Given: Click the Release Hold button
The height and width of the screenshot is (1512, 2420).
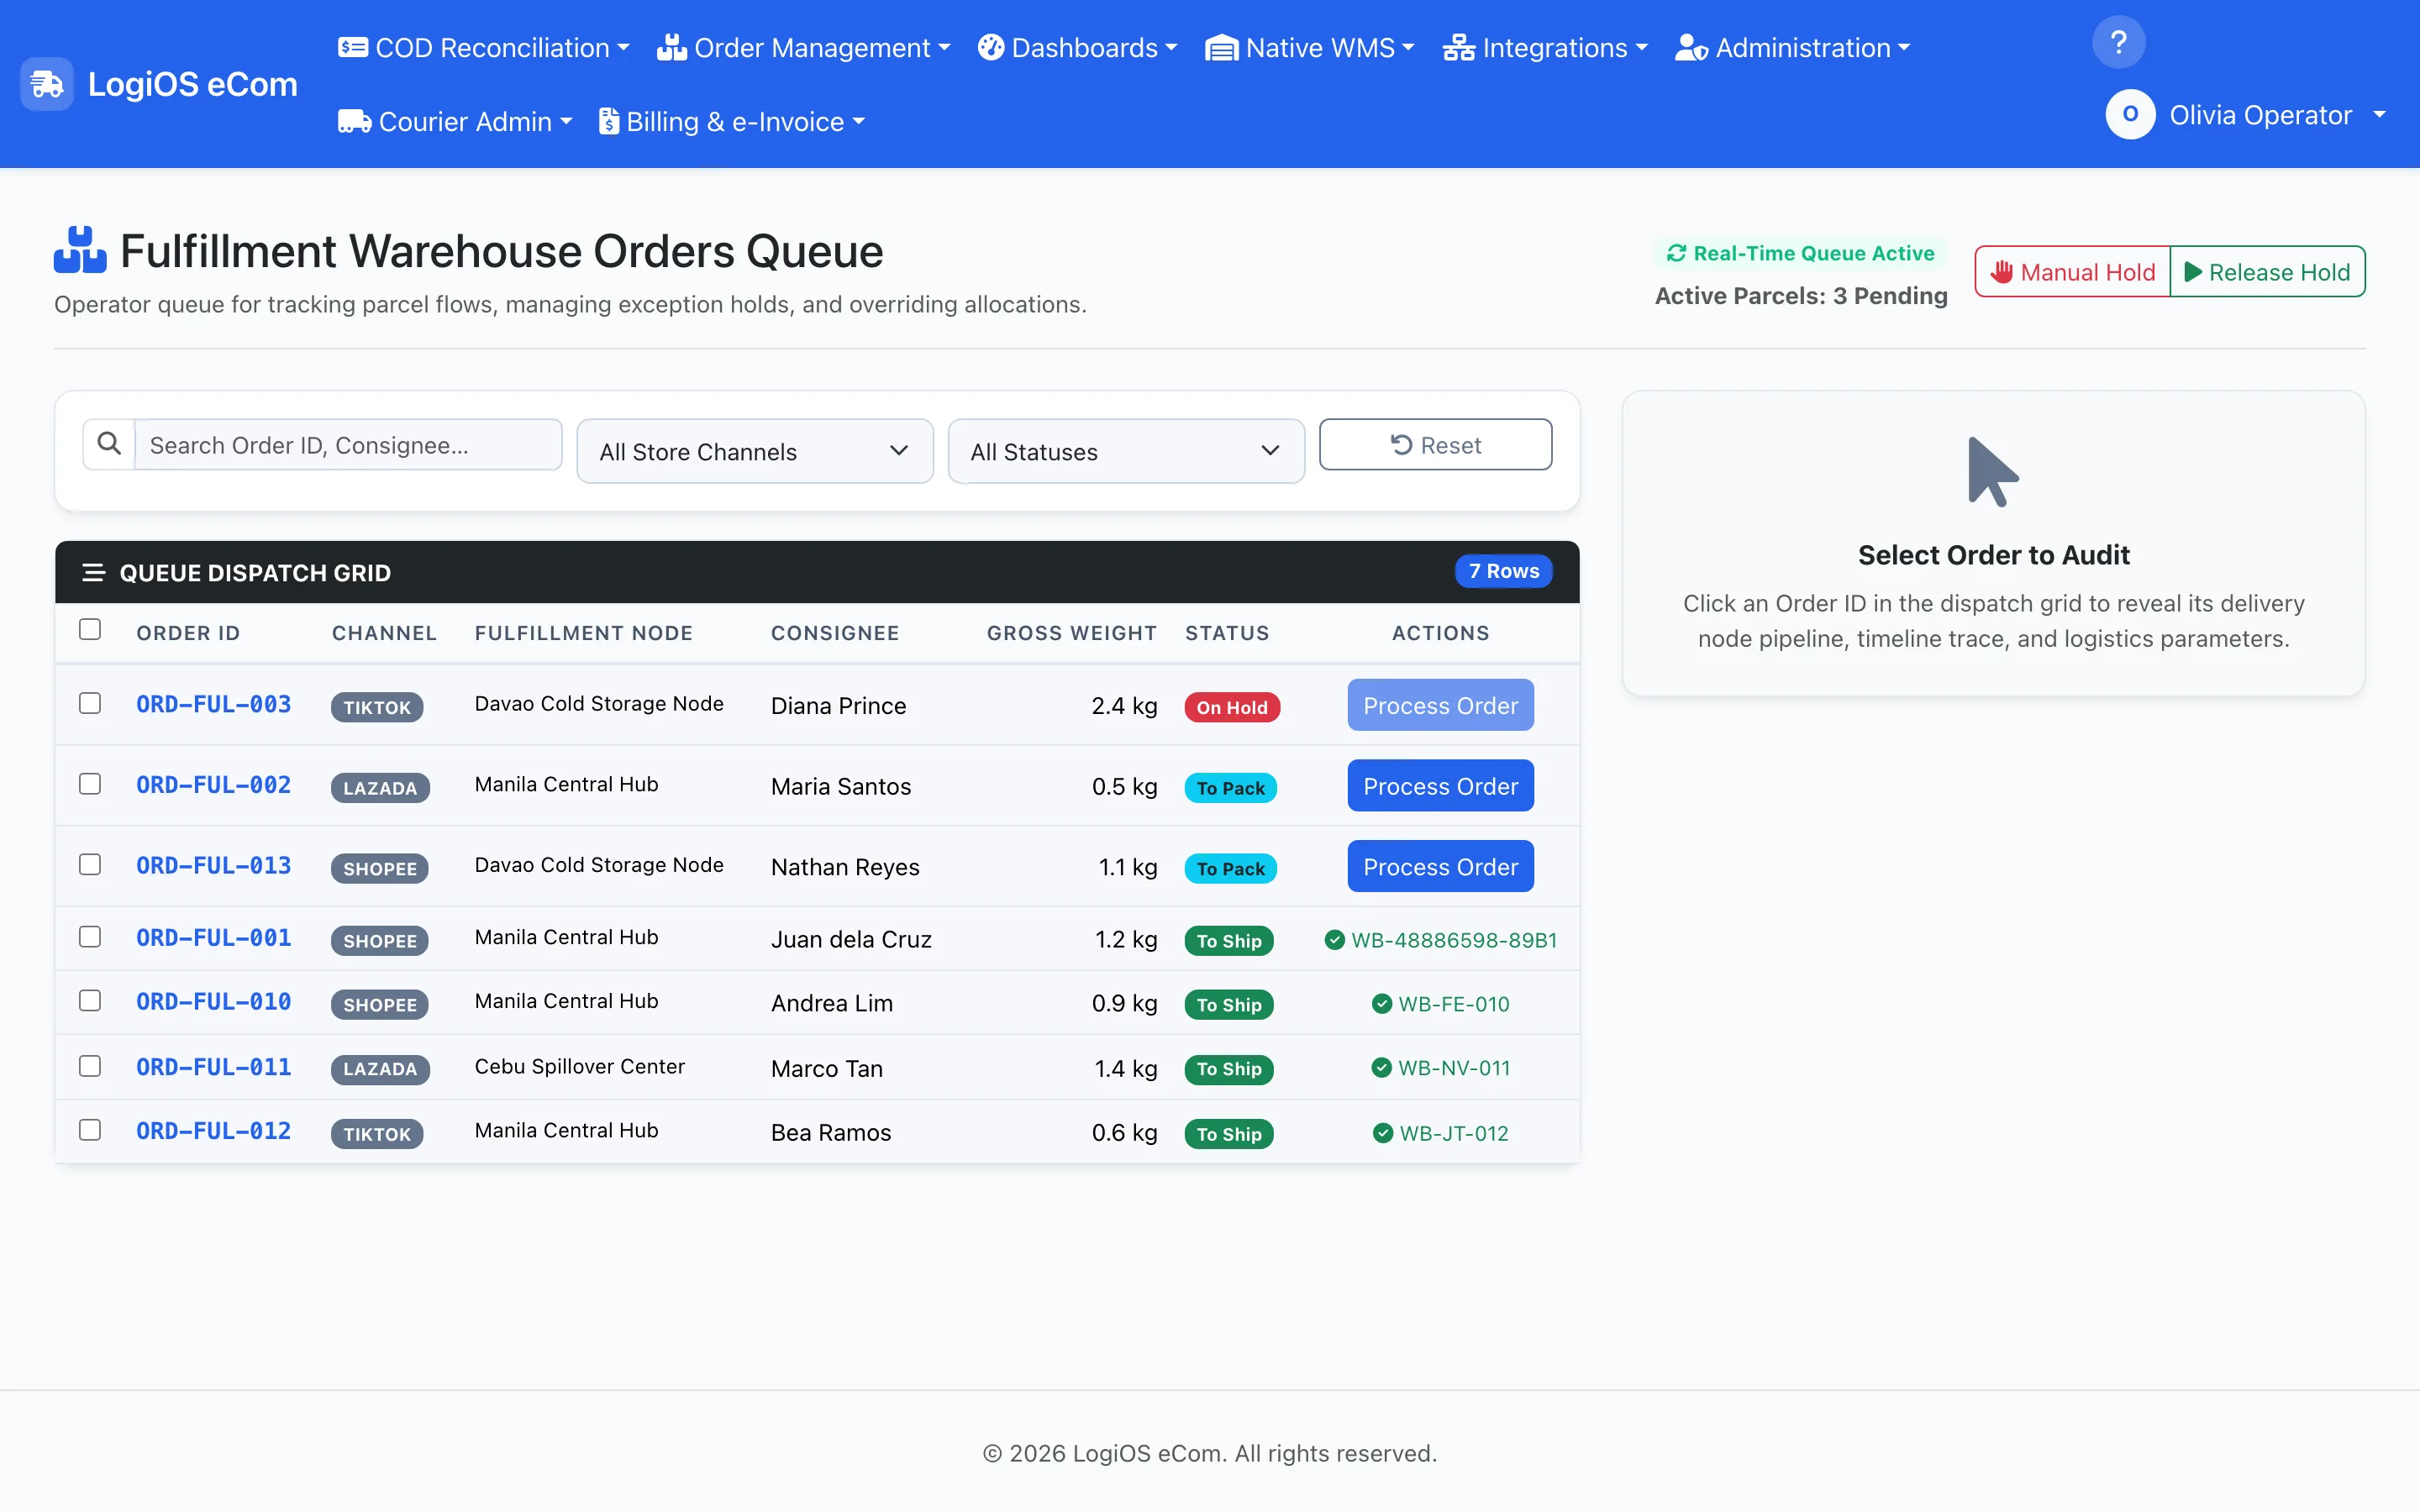Looking at the screenshot, I should 2267,271.
